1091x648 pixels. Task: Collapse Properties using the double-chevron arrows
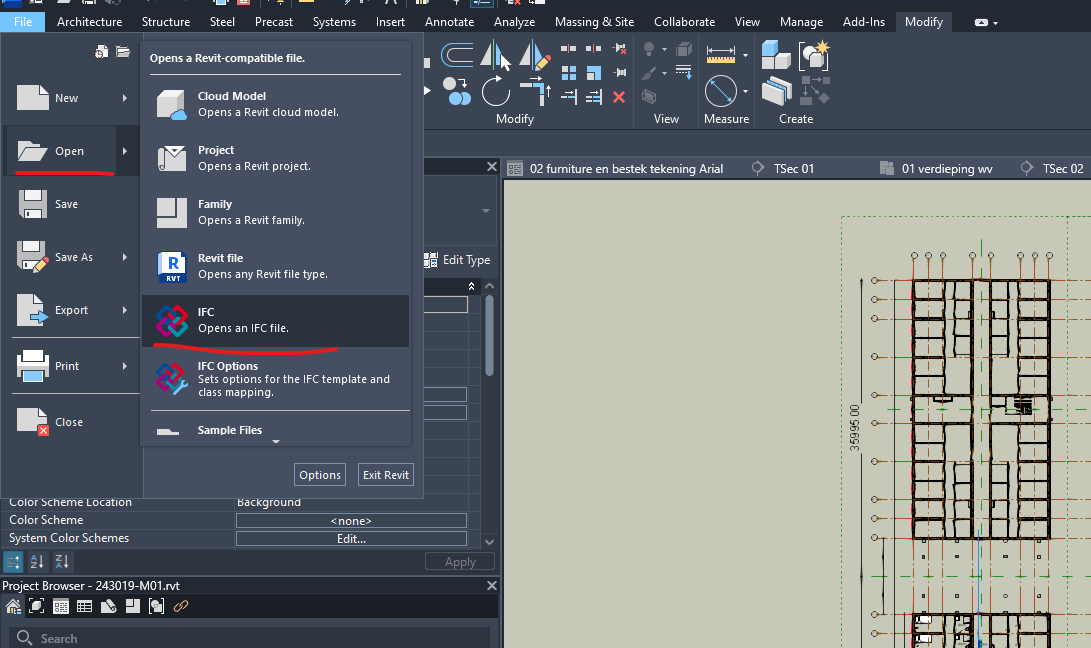pyautogui.click(x=470, y=285)
